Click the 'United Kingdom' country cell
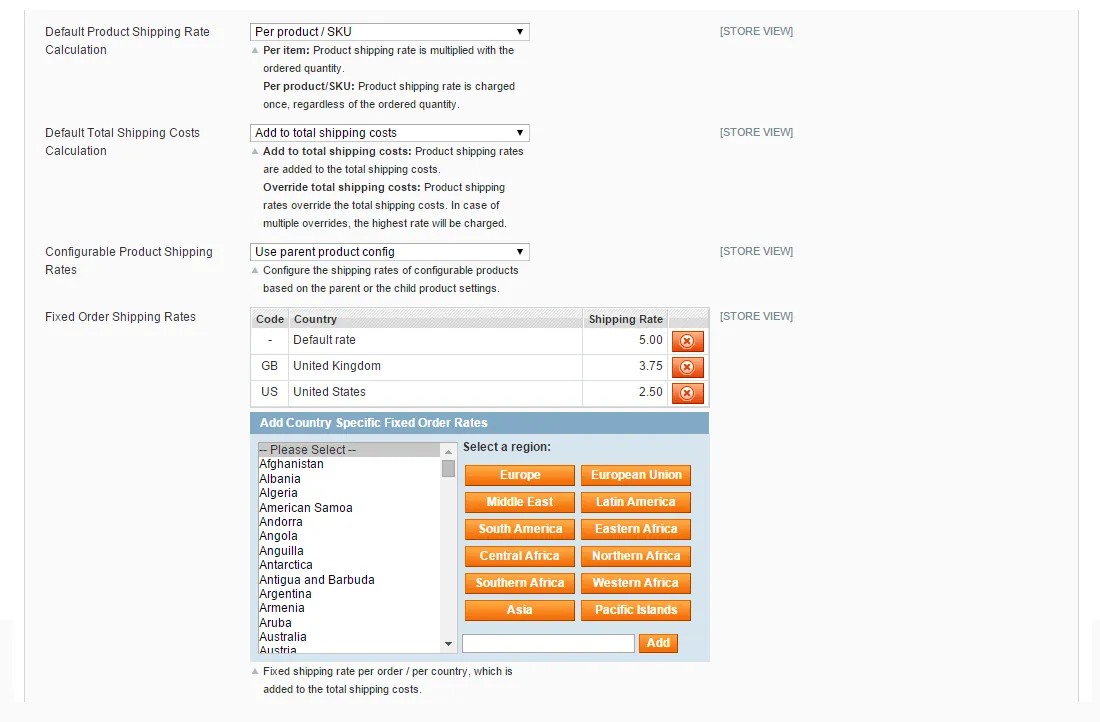 435,366
